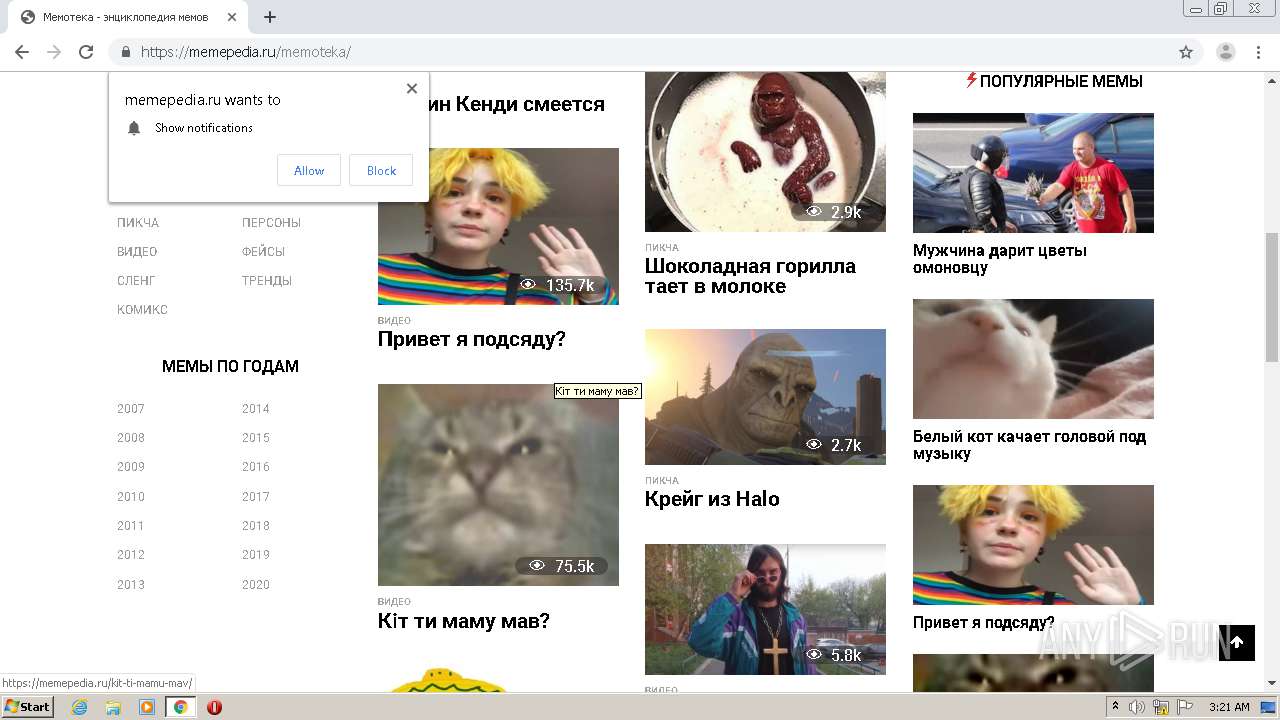Image resolution: width=1280 pixels, height=720 pixels.
Task: Select memes from year 2013
Action: tap(131, 585)
